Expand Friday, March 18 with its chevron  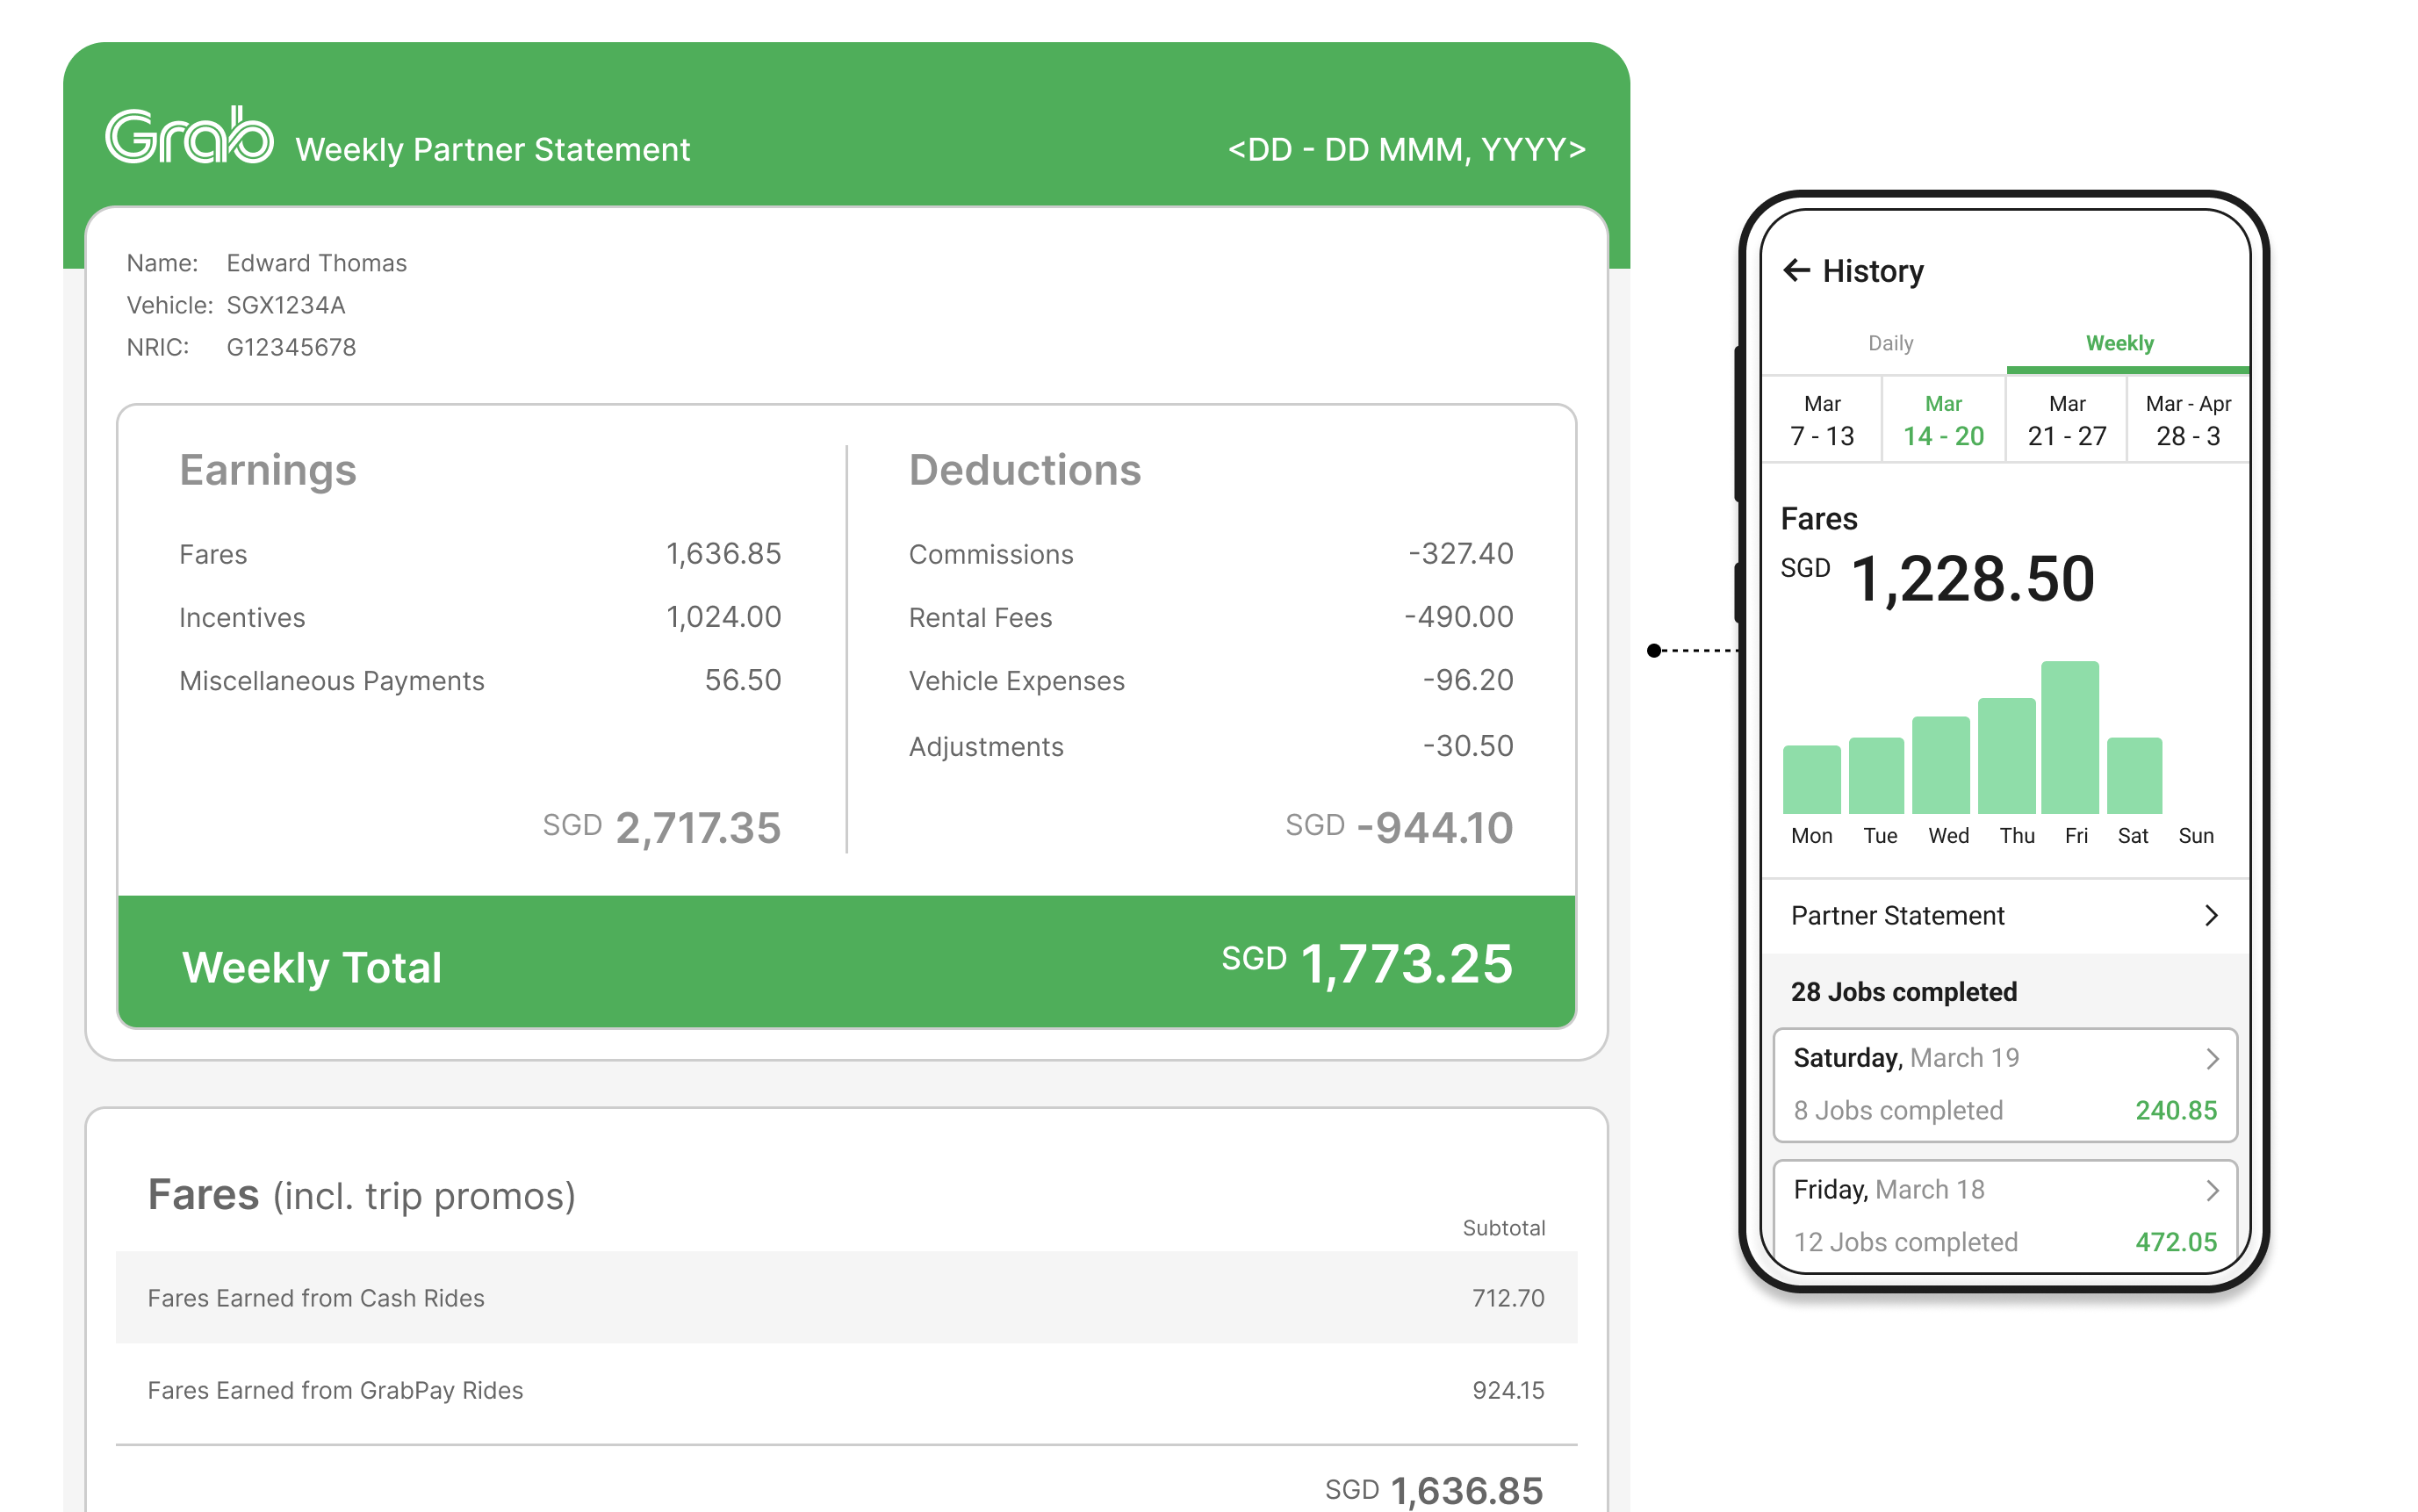point(2212,1190)
